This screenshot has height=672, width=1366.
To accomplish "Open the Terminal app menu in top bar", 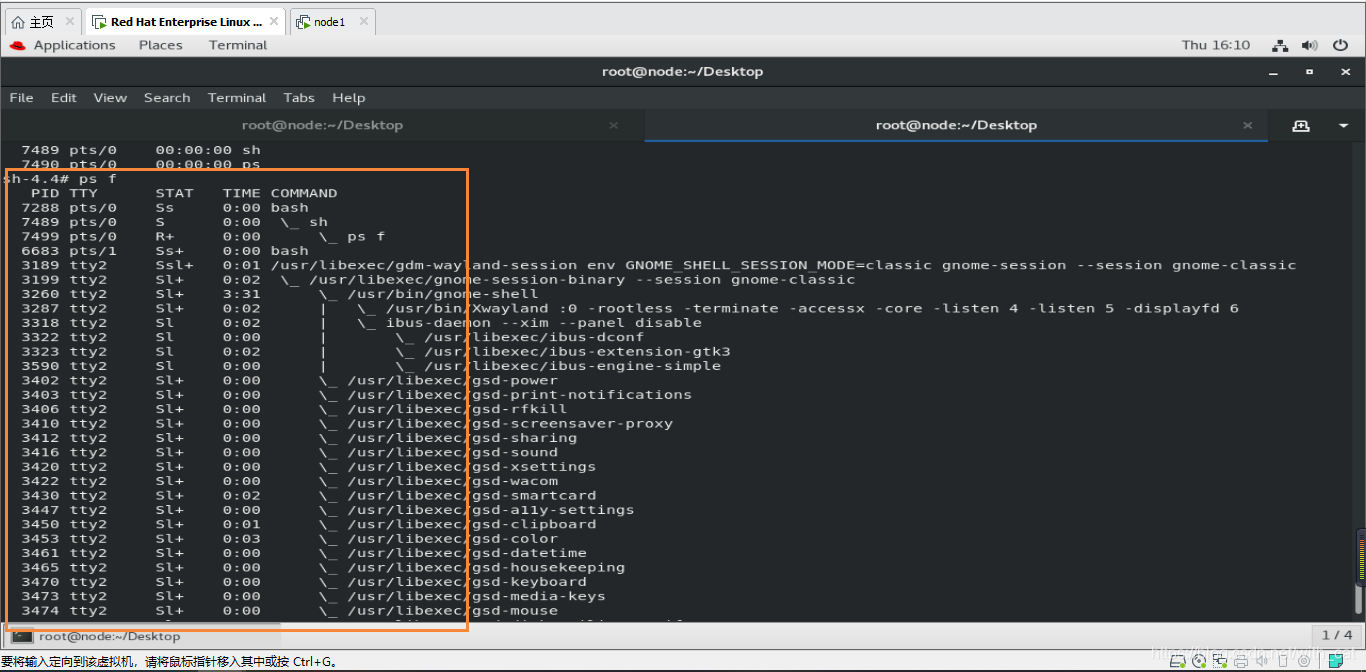I will click(x=238, y=45).
